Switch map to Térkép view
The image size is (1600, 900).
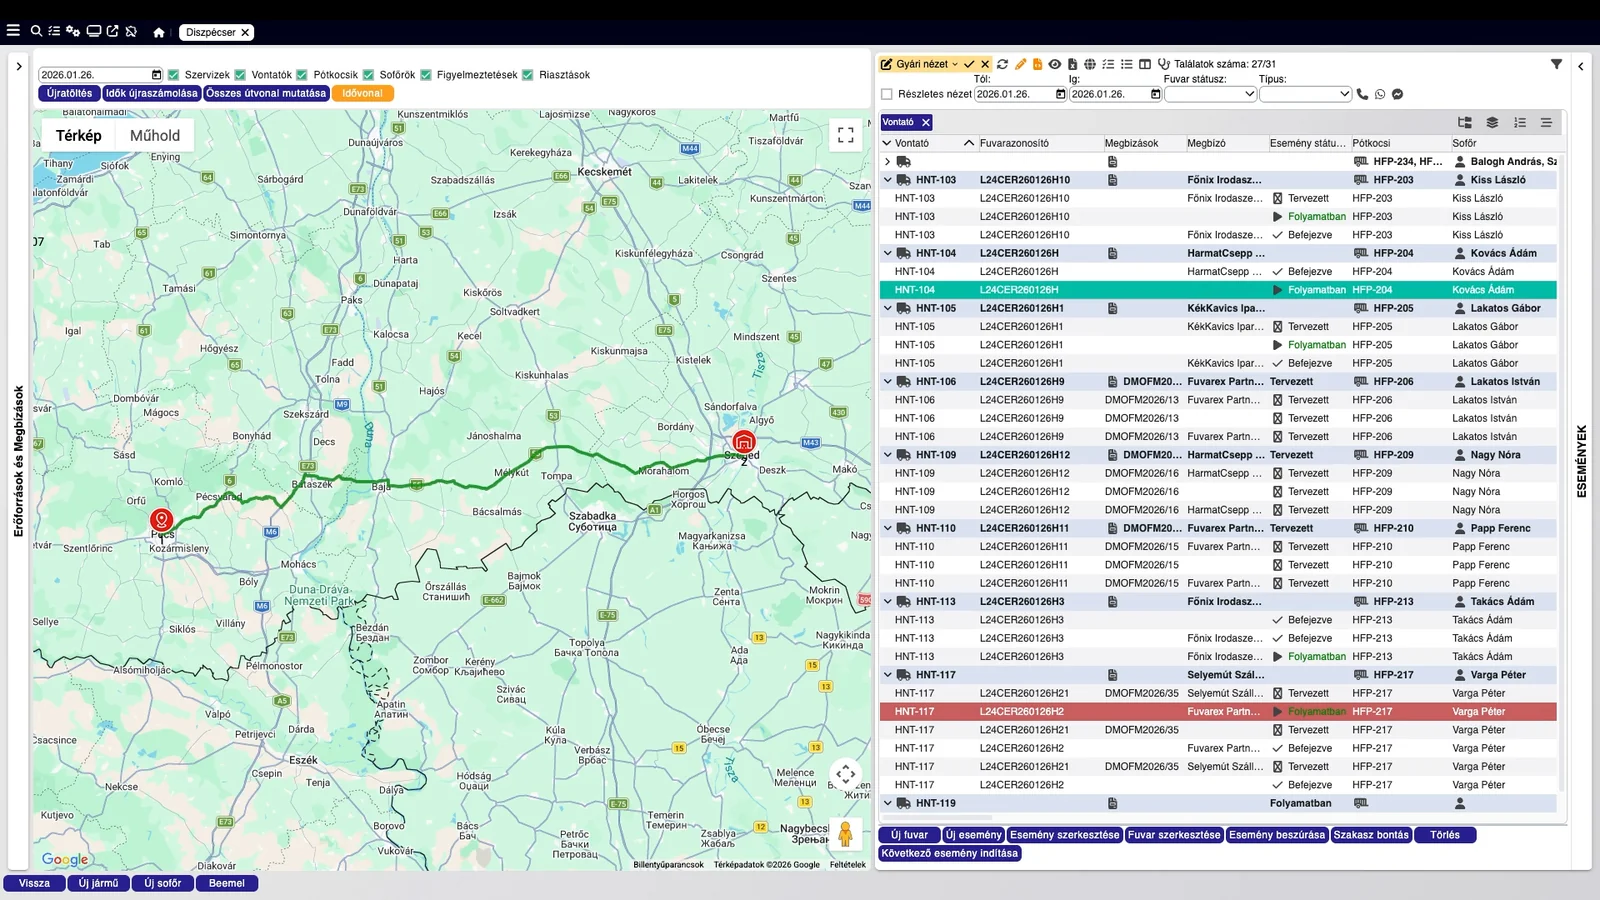79,135
